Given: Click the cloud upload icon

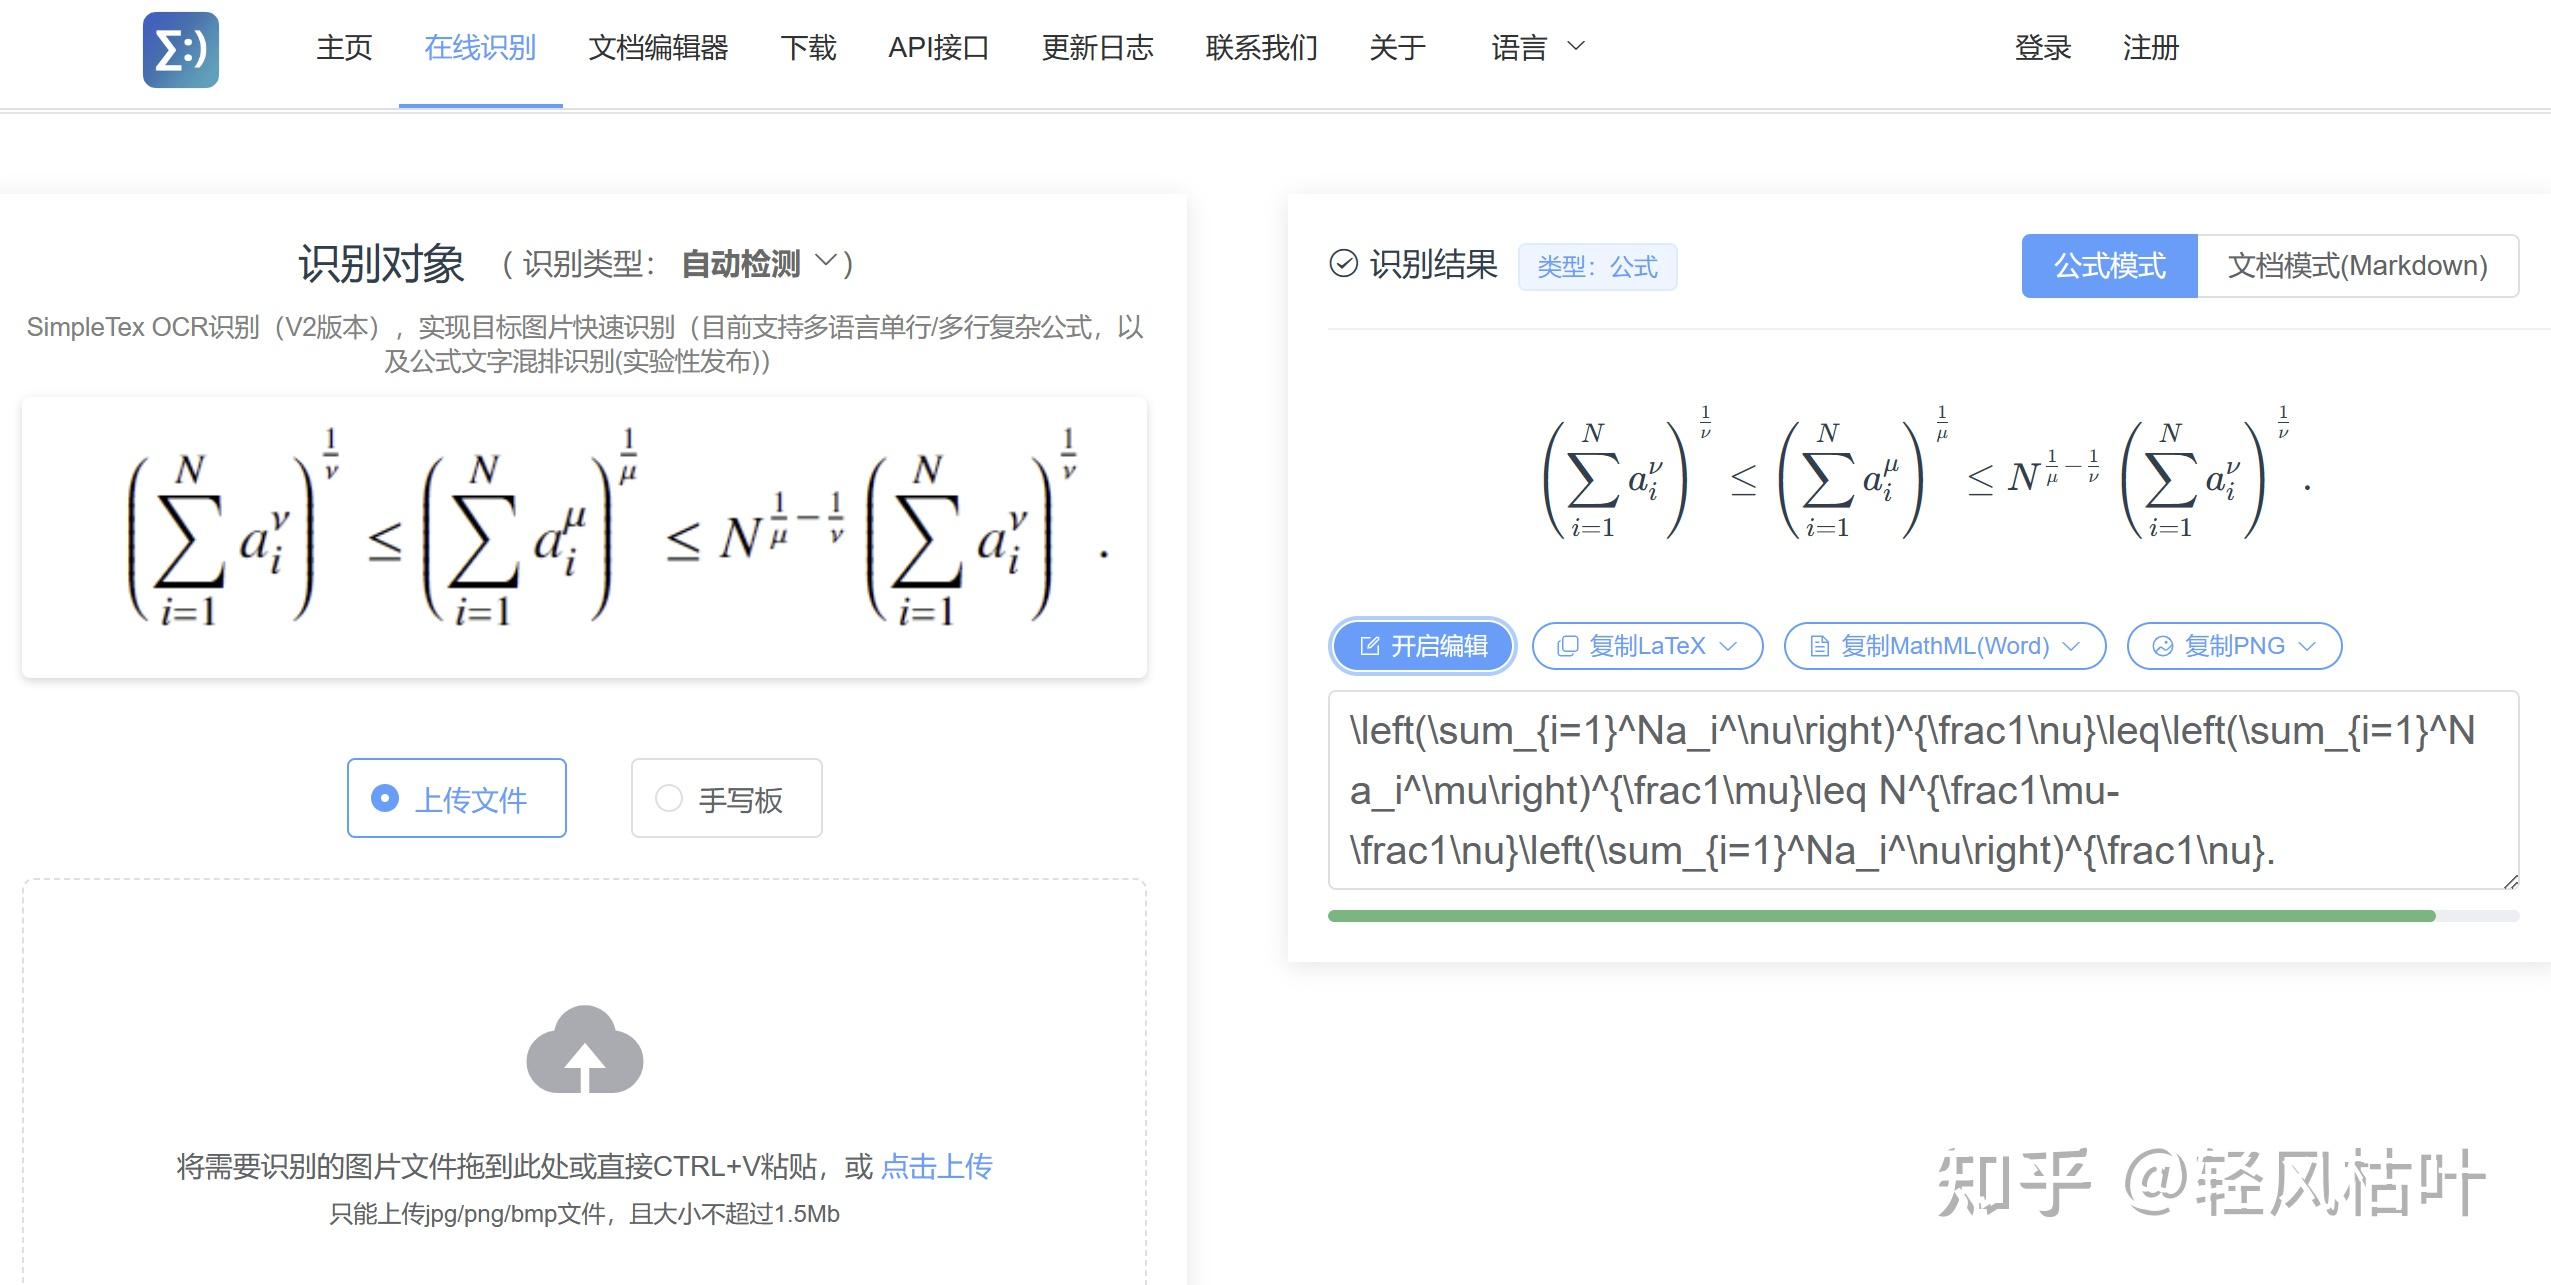Looking at the screenshot, I should (584, 1051).
